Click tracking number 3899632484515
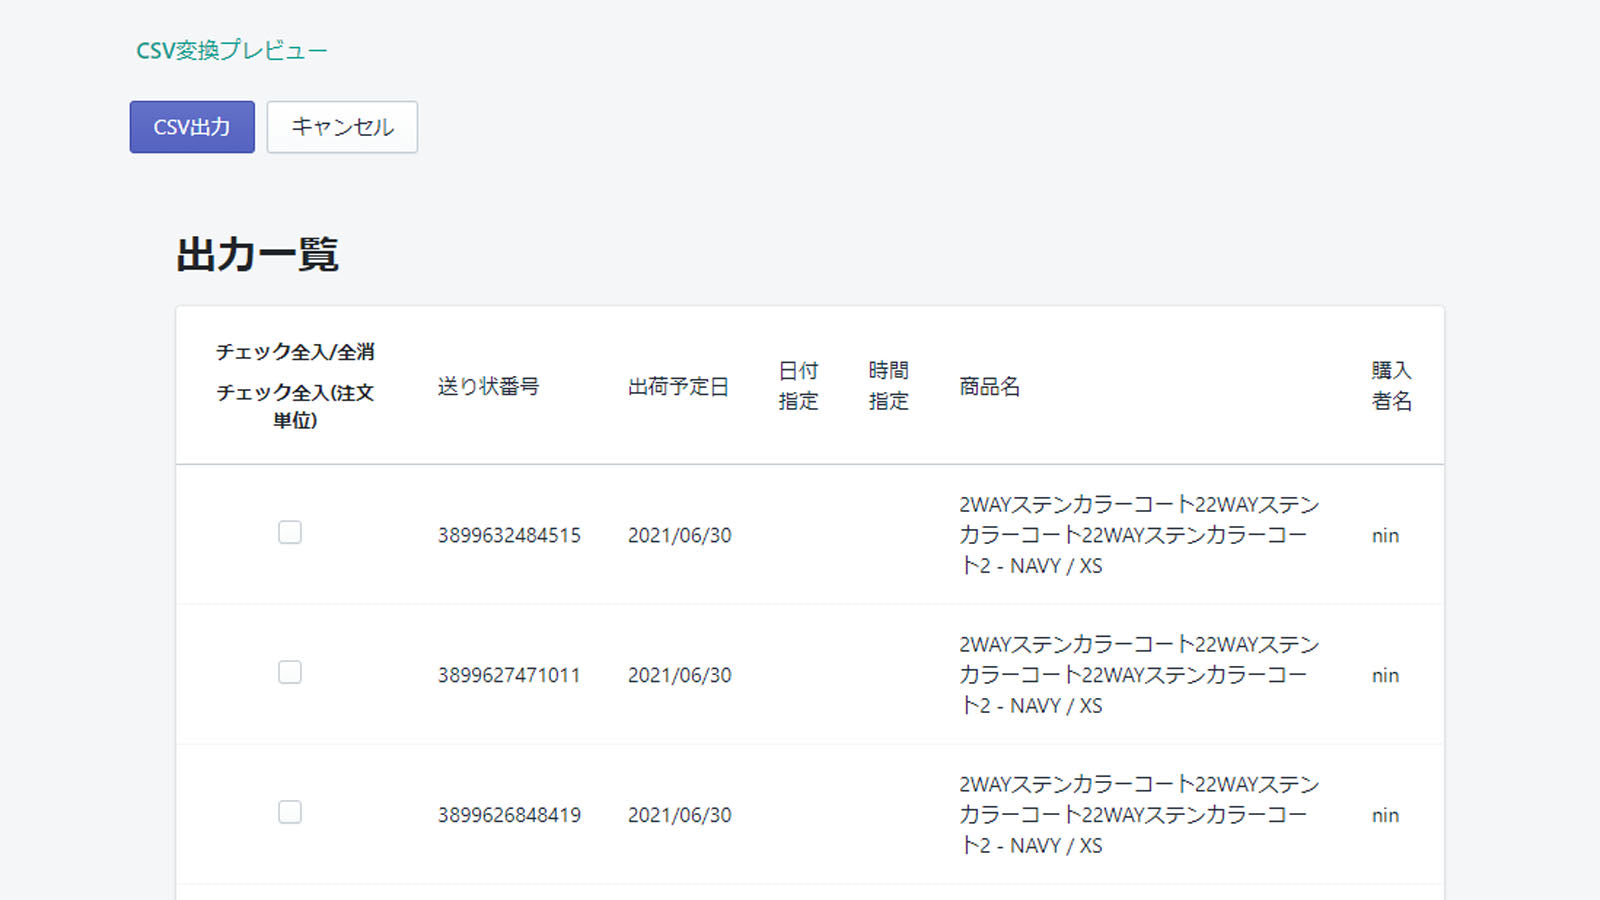Screen dimensions: 1600x900 (x=509, y=535)
